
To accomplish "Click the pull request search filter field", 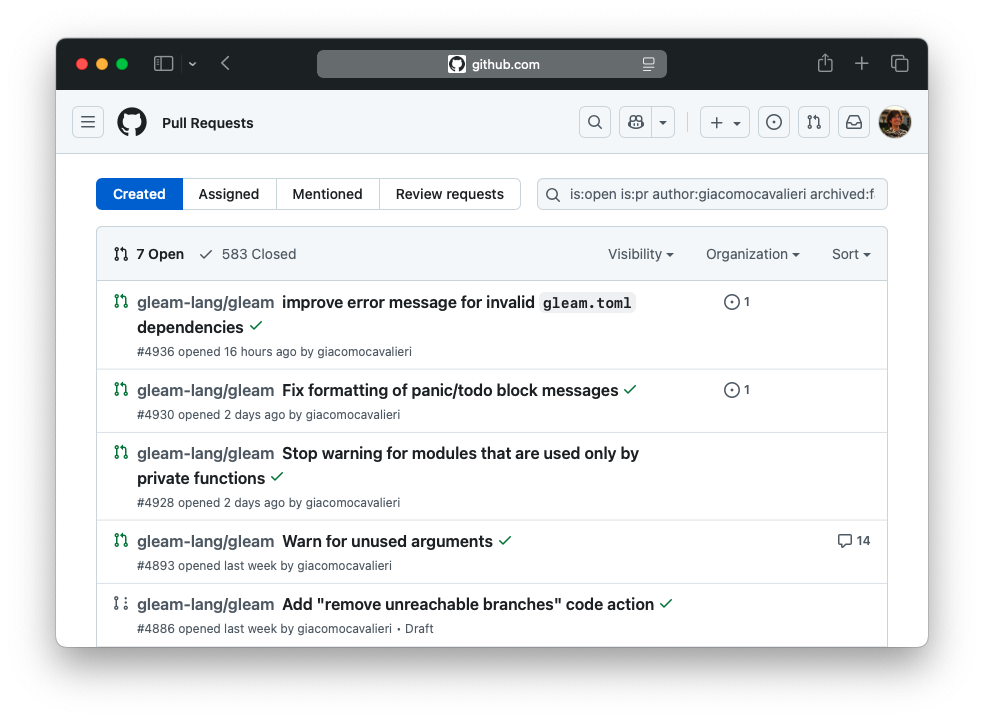I will pos(720,194).
